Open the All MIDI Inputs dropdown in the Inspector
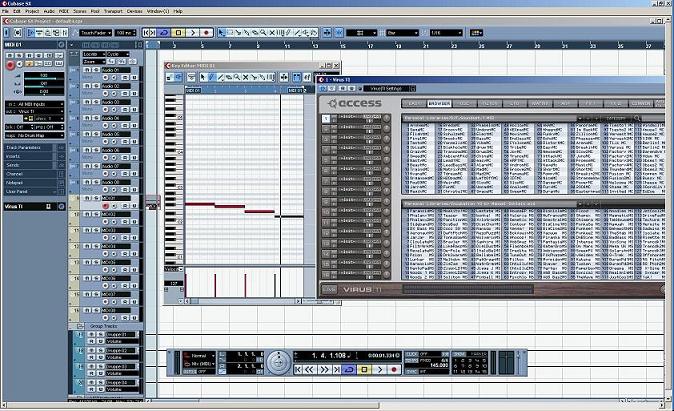The width and height of the screenshot is (674, 411). (35, 104)
